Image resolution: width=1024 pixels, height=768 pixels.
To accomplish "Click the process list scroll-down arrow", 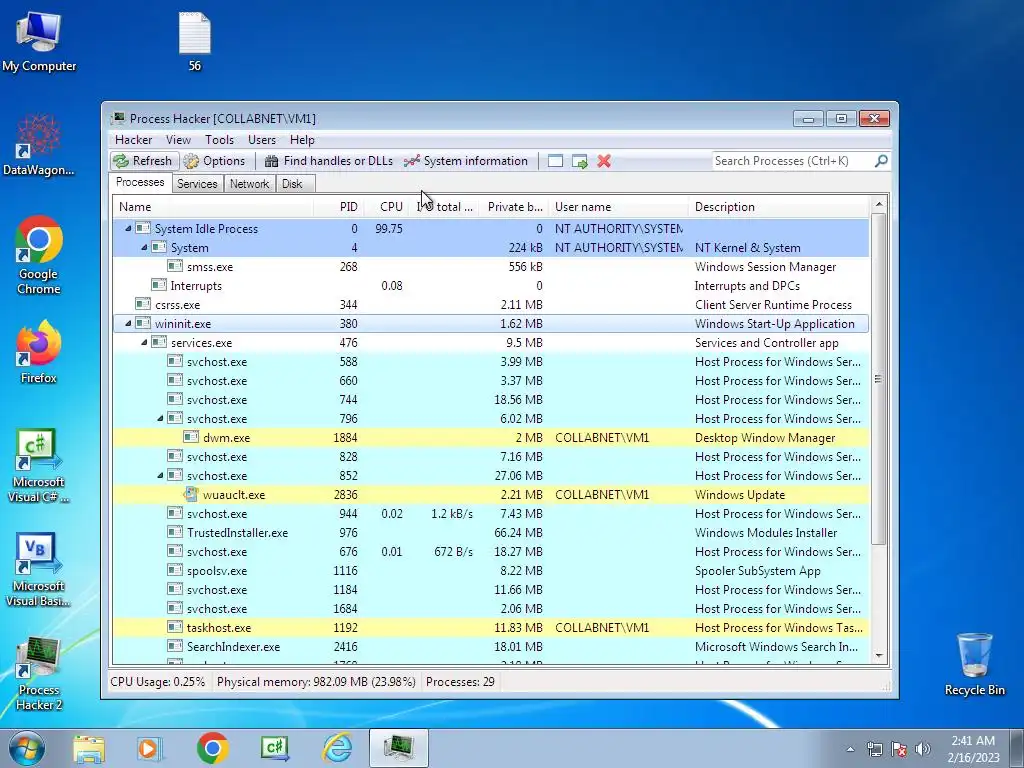I will [x=879, y=656].
